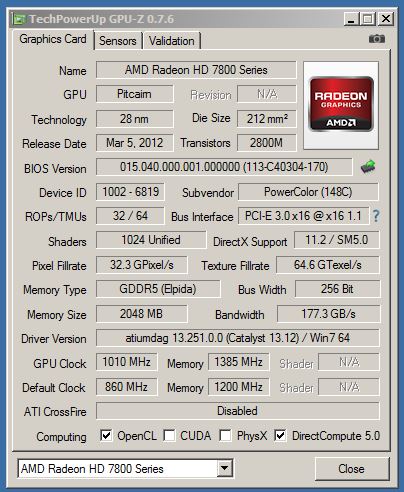
Task: Close window using title bar X
Action: 386,19
